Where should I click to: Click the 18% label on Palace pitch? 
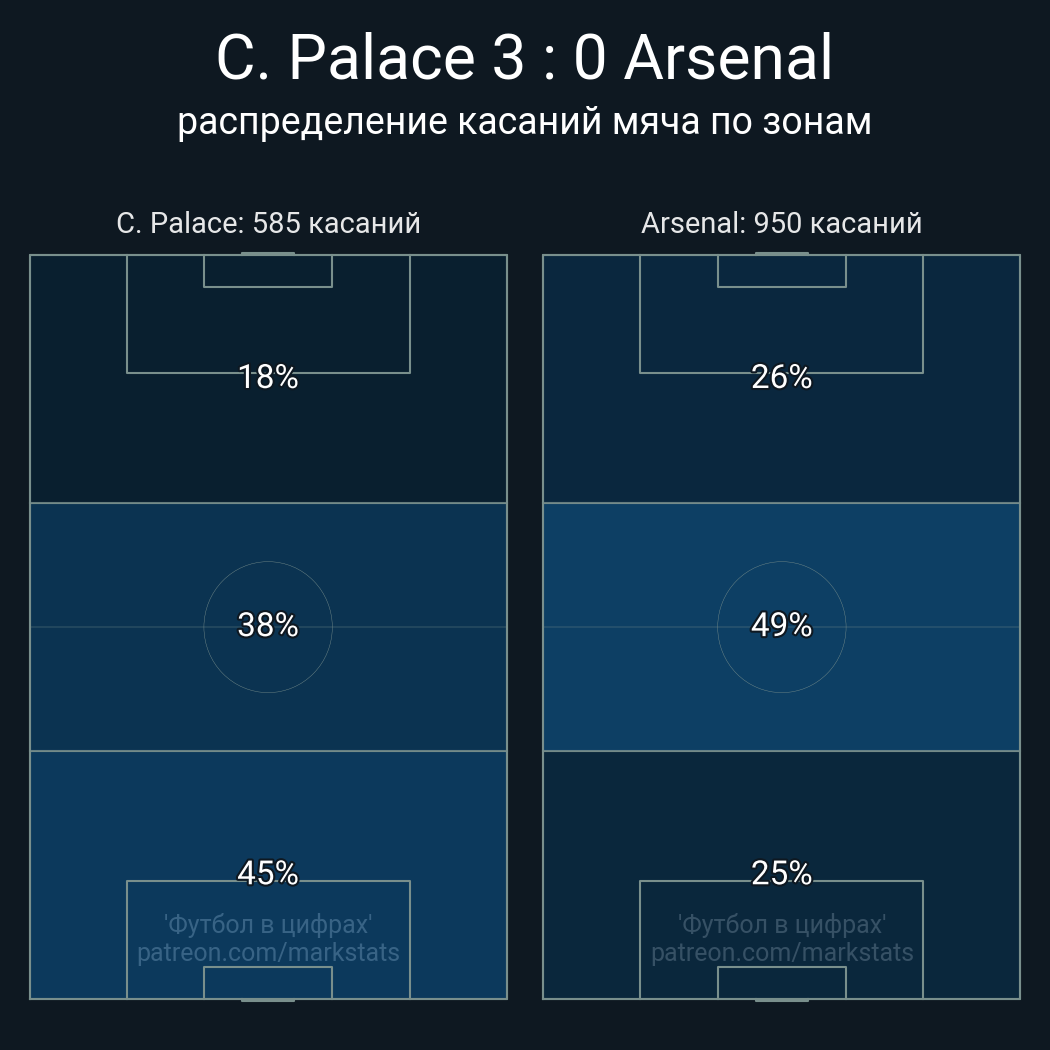click(268, 377)
